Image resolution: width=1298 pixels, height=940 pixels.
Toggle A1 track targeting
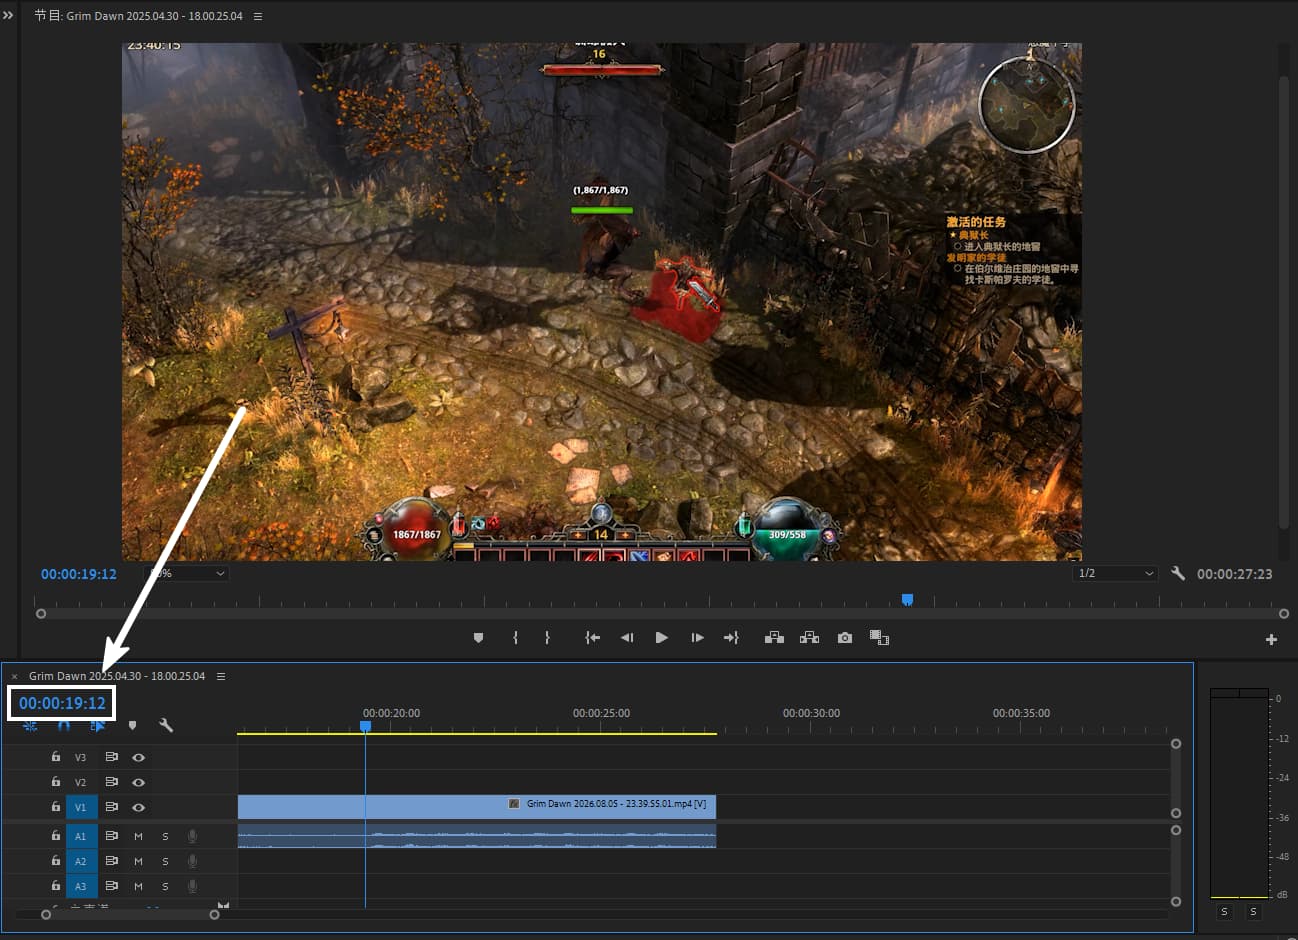(x=81, y=836)
